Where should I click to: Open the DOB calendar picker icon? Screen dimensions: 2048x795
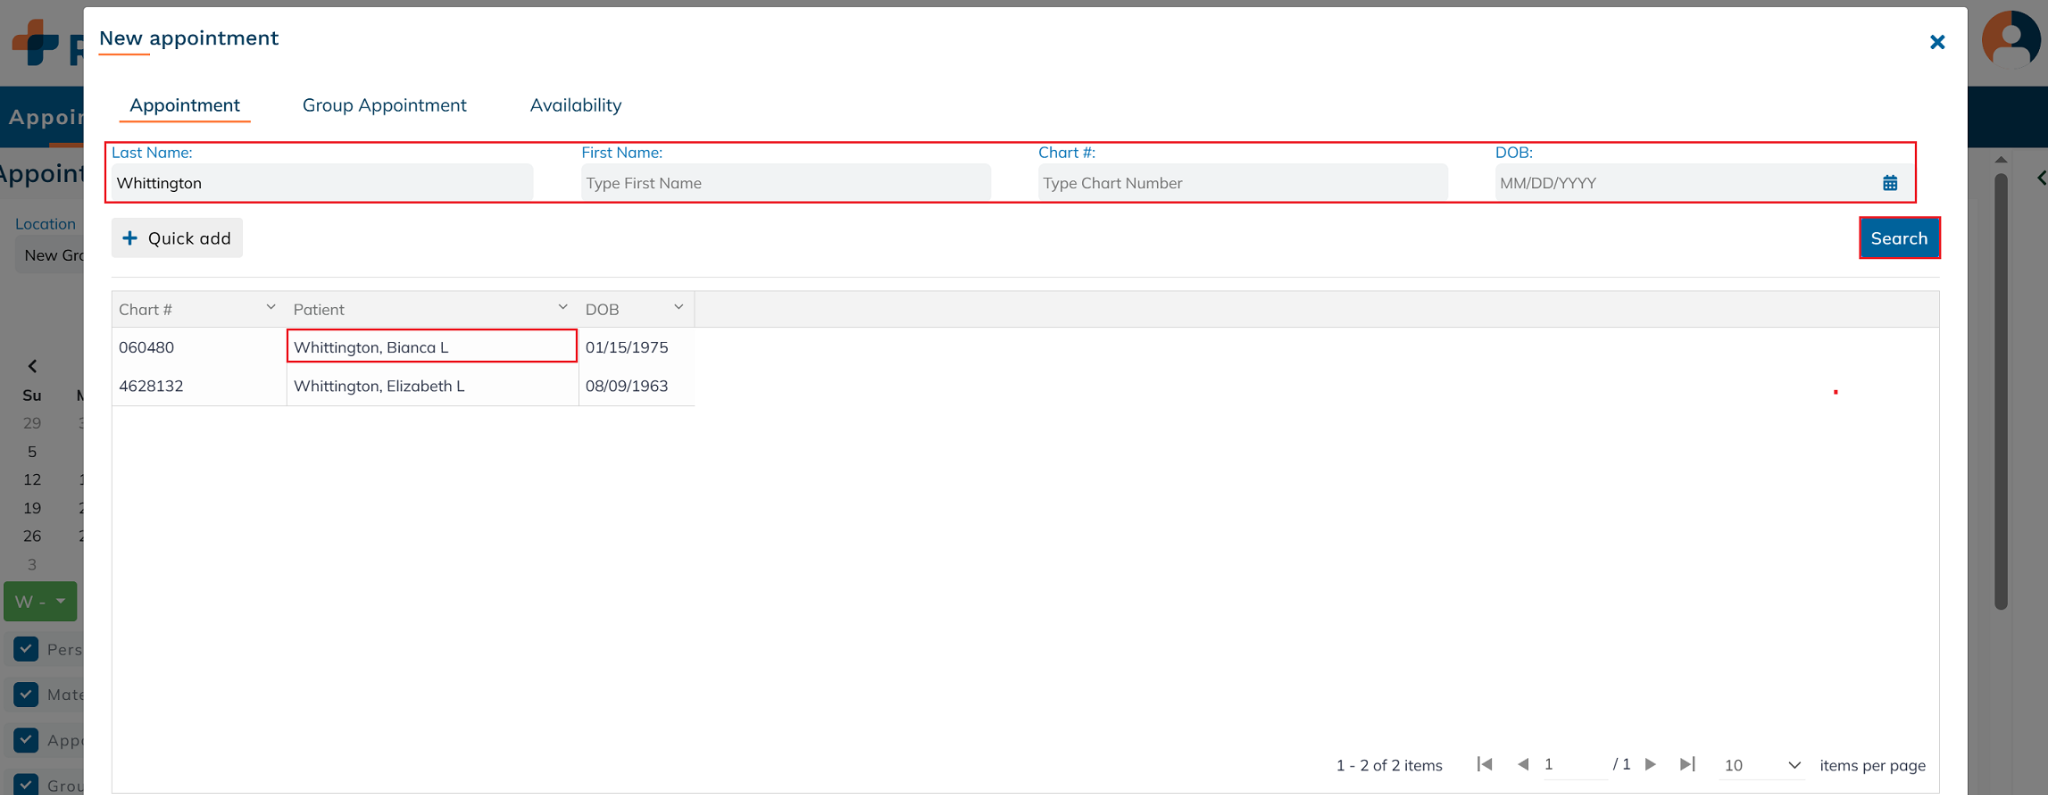point(1889,183)
